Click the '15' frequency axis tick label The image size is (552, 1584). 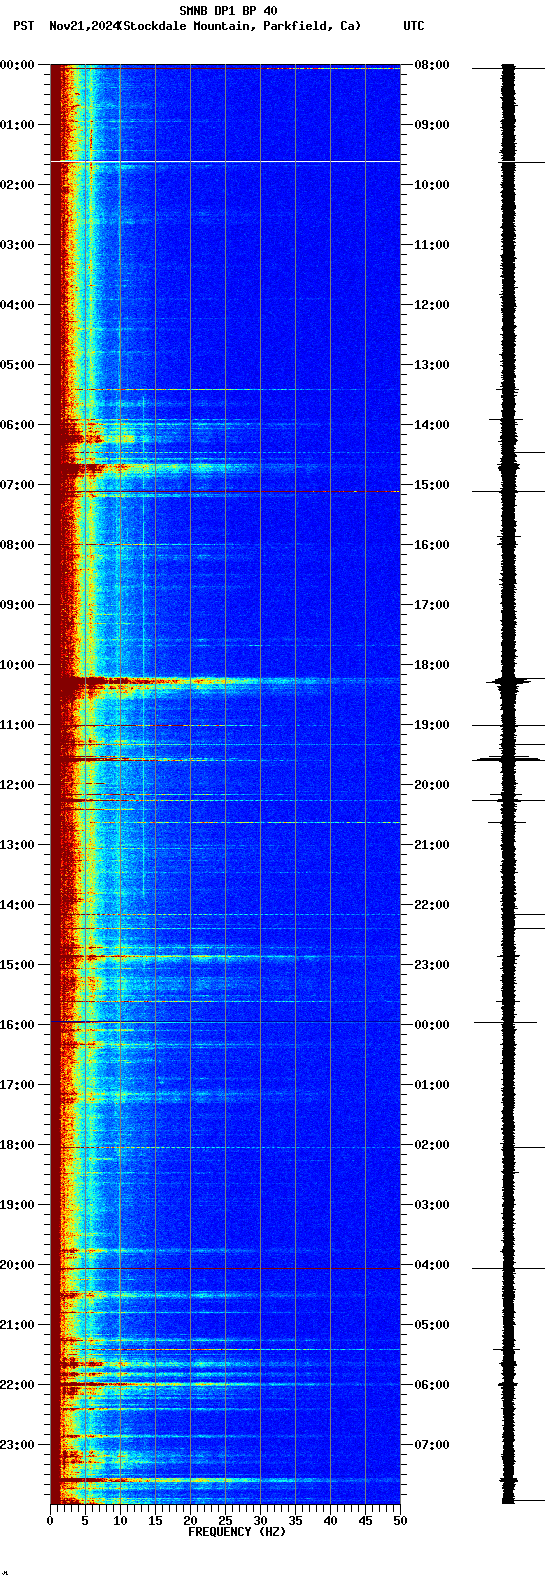[155, 1521]
